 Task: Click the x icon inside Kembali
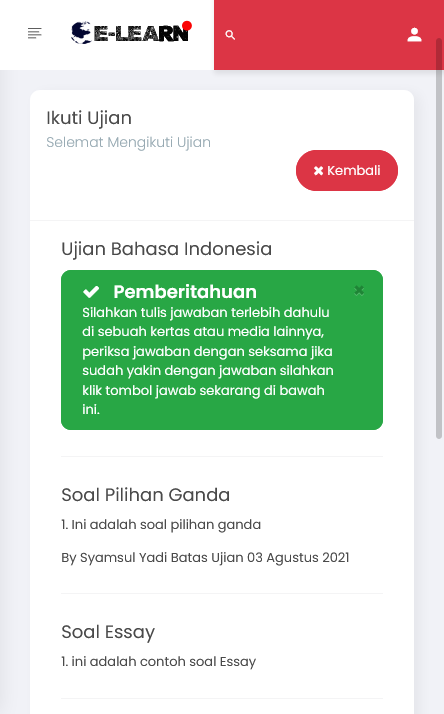click(x=318, y=171)
